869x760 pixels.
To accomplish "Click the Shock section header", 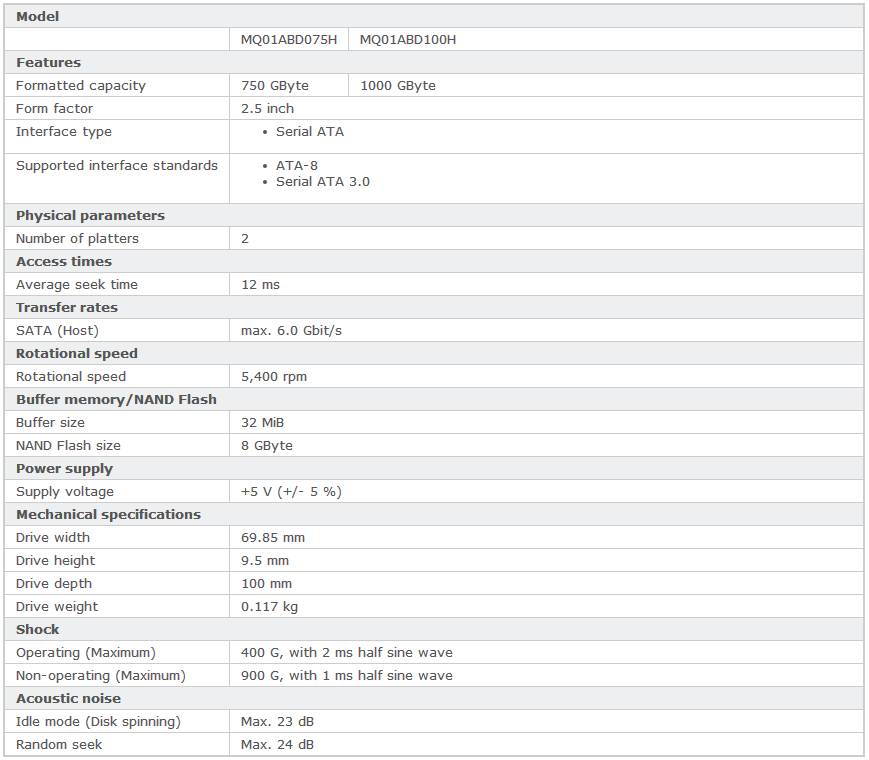I will coord(38,630).
